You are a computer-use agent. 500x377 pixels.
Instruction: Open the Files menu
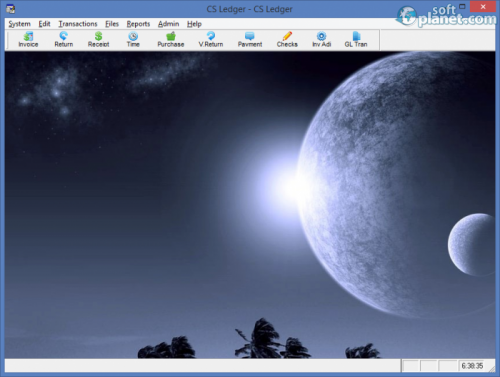click(112, 24)
